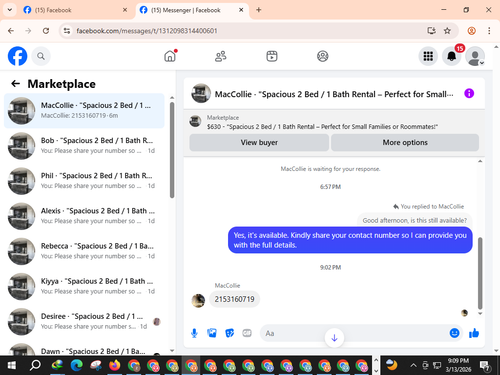Open the Rebecca conversation
500x375 pixels.
pyautogui.click(x=84, y=251)
